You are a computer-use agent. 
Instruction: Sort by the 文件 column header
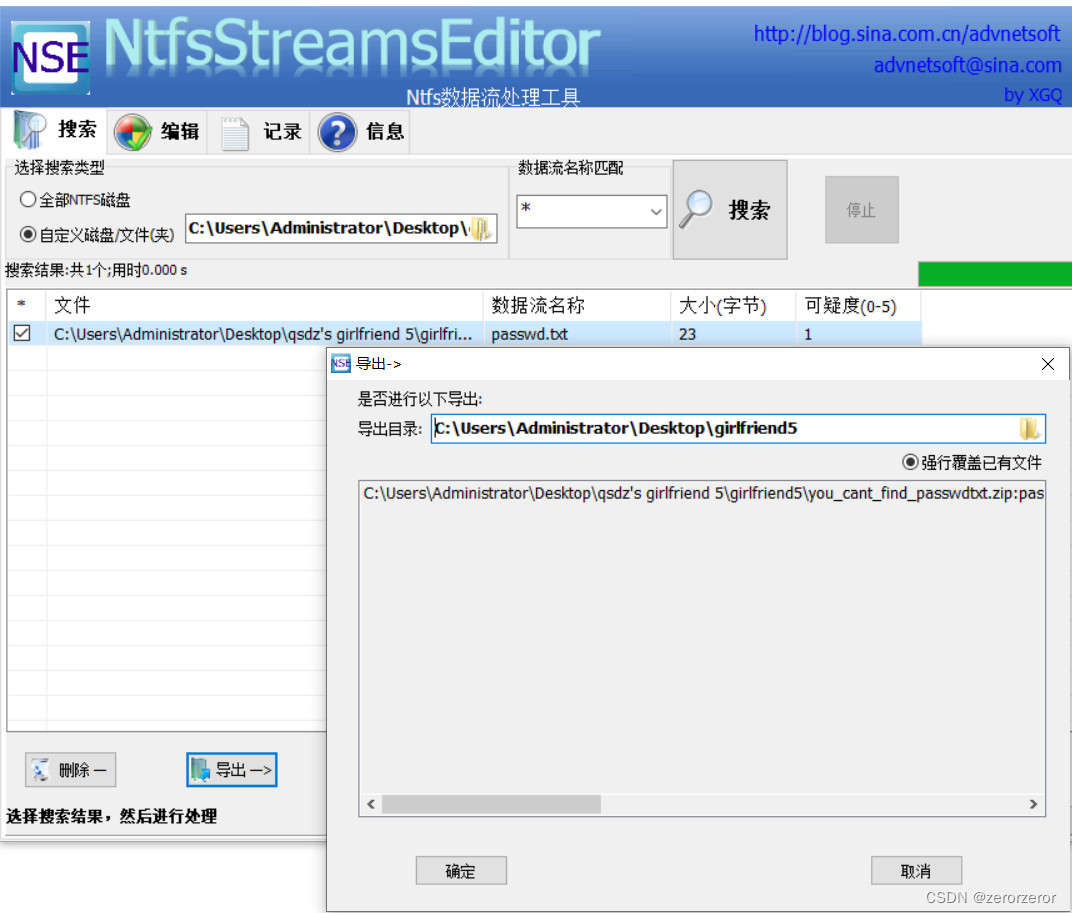click(x=264, y=305)
